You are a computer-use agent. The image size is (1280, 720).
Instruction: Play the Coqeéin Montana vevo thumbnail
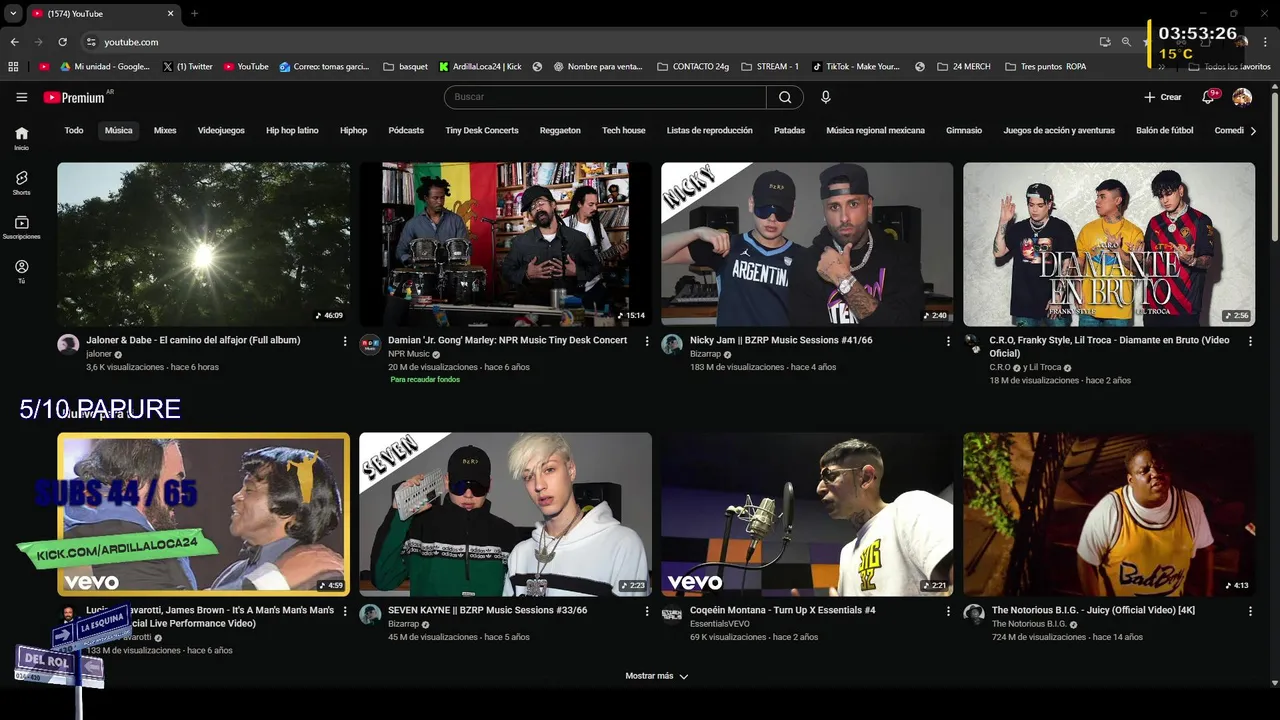pyautogui.click(x=807, y=514)
